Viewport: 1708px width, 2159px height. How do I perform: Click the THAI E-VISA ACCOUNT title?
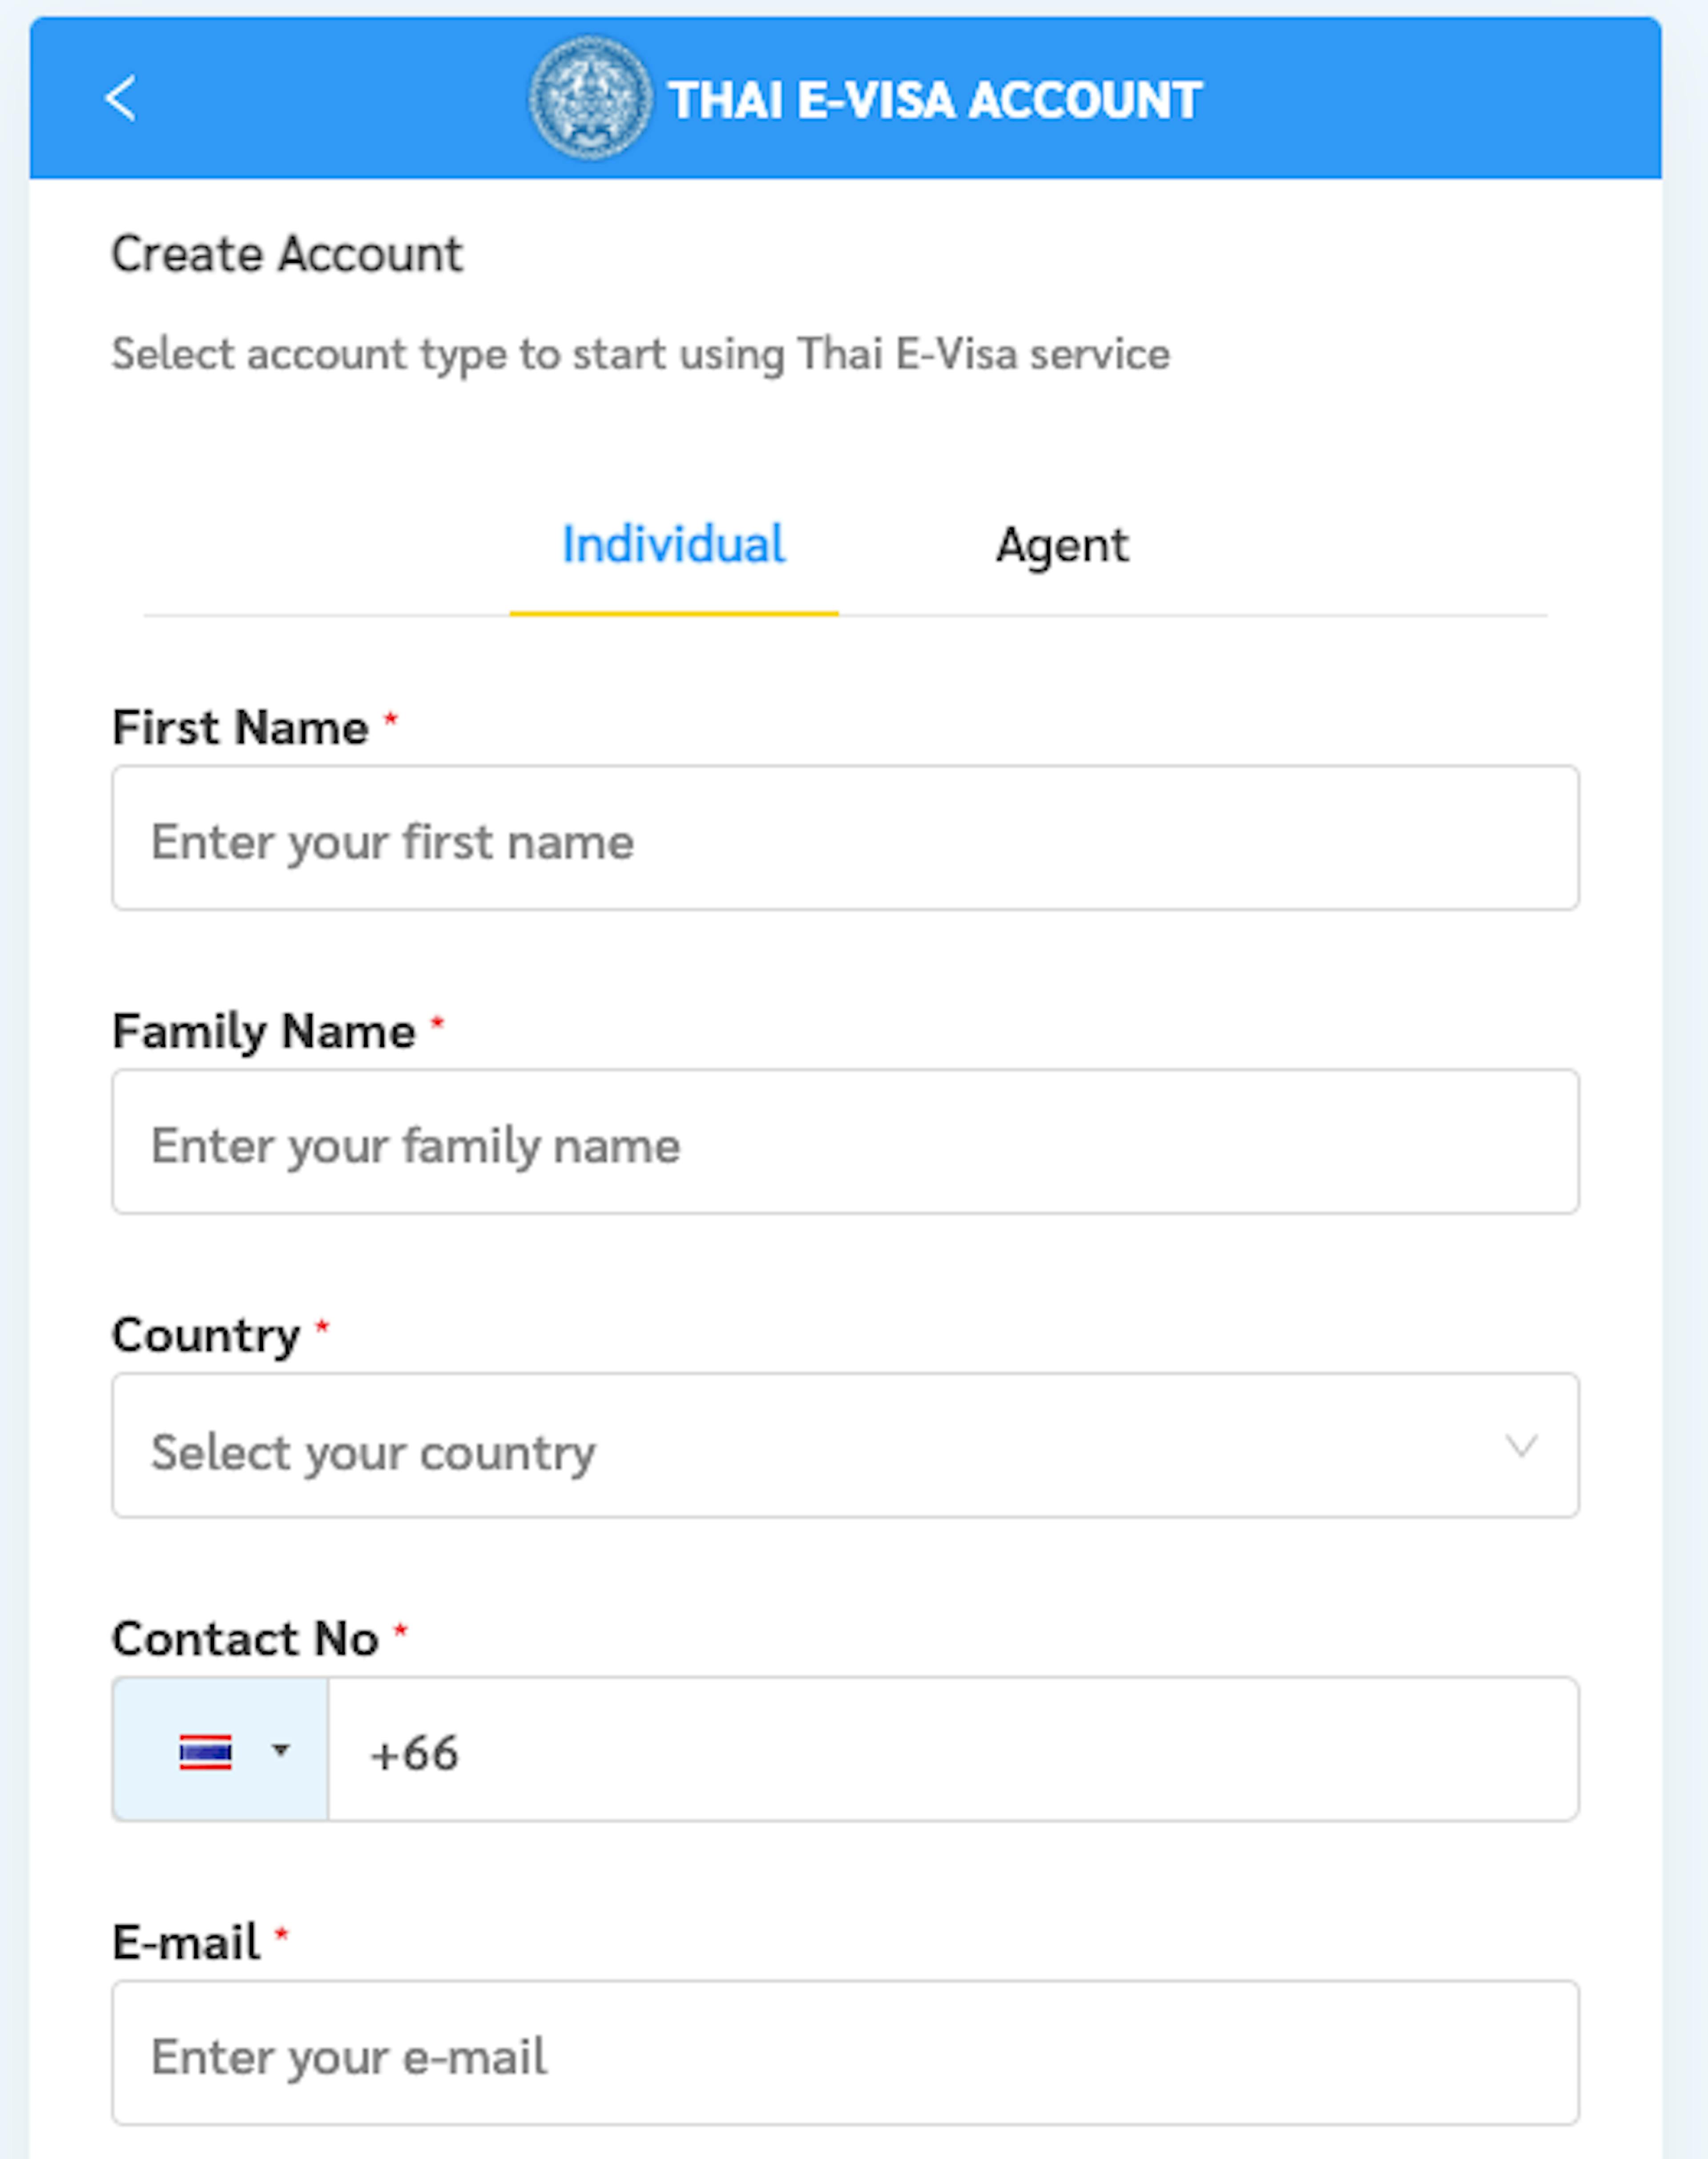(935, 100)
